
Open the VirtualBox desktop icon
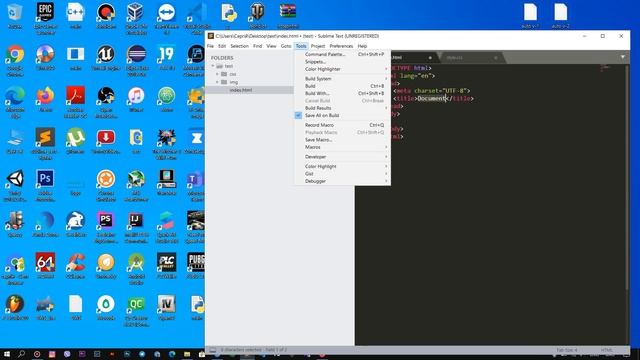(136, 18)
